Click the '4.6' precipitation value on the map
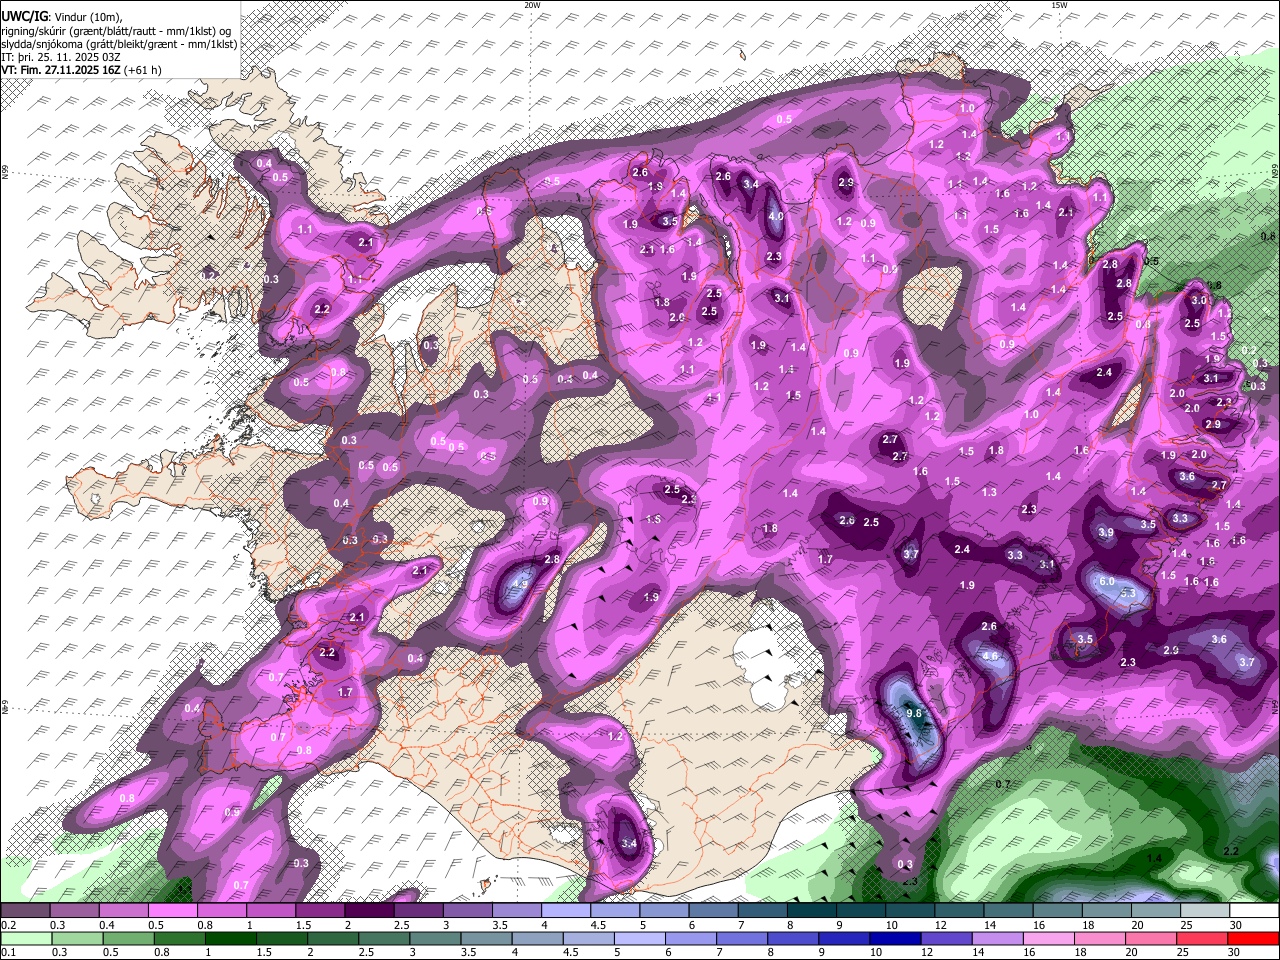 [991, 656]
